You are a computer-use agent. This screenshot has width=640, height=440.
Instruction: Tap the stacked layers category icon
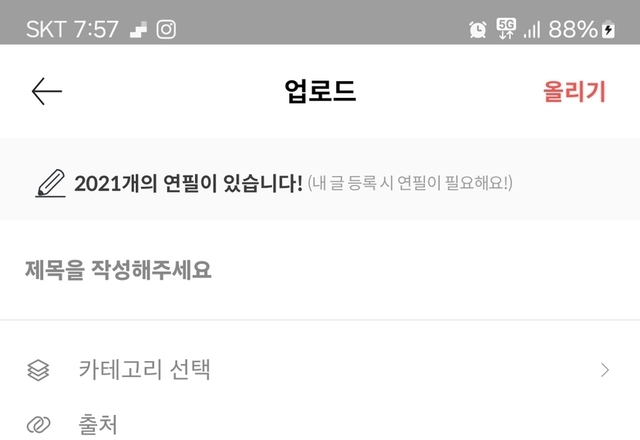[38, 370]
